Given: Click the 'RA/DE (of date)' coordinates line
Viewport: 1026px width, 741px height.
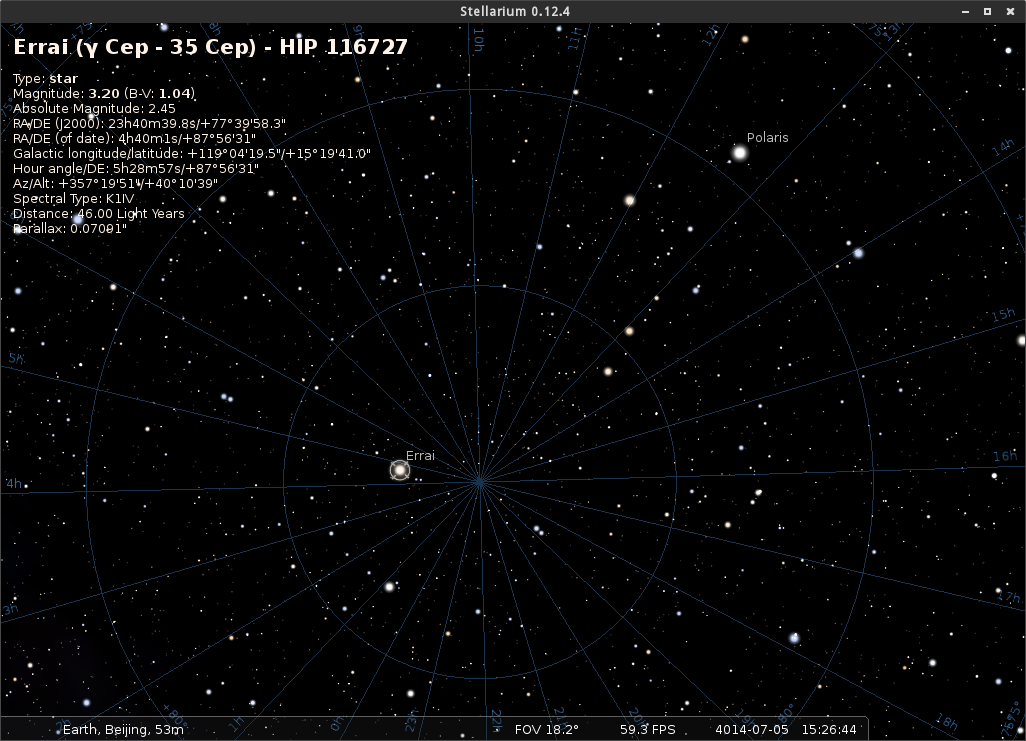Looking at the screenshot, I should click(134, 139).
